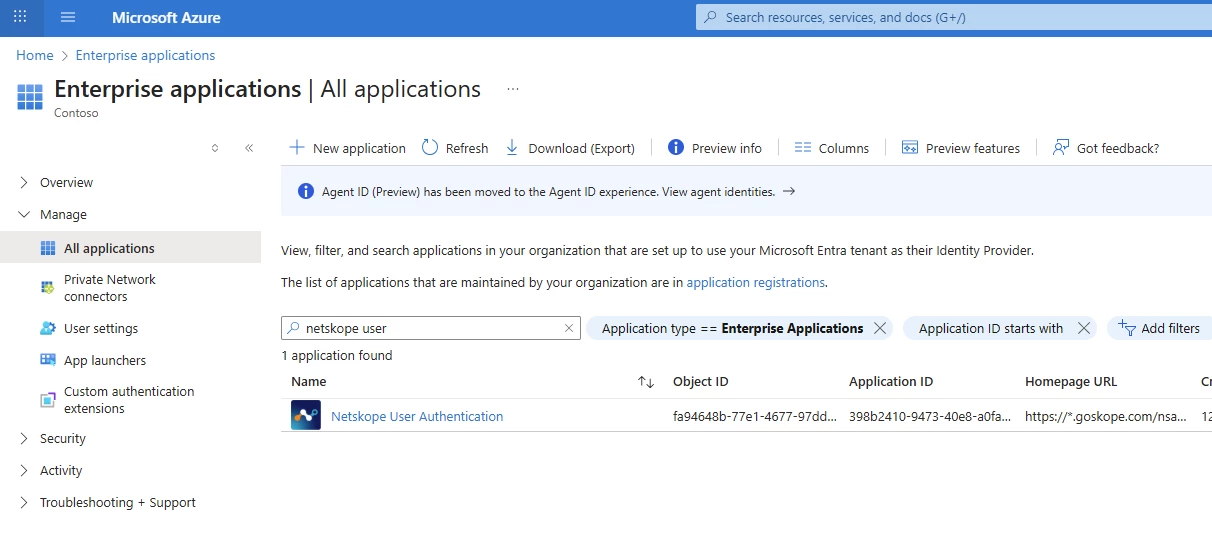Open the Azure app launcher grid icon

click(x=20, y=17)
